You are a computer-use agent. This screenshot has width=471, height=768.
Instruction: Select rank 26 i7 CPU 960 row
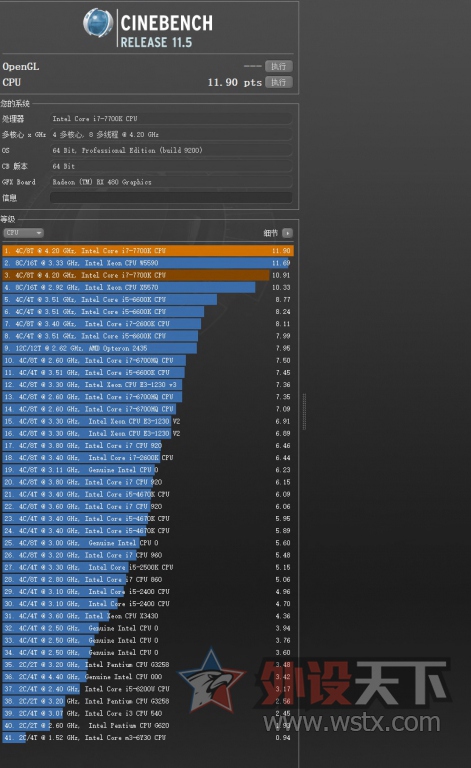click(148, 555)
